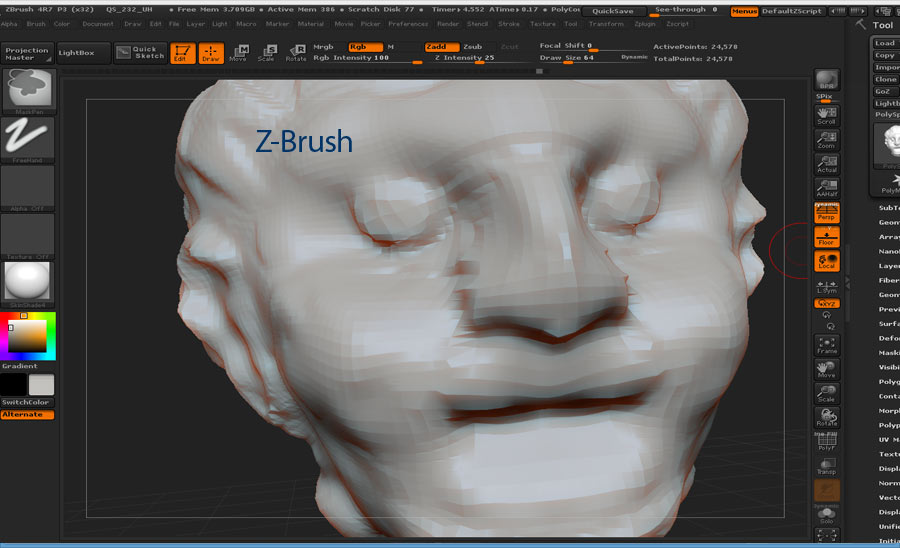Click the Zoom canvas icon
The width and height of the screenshot is (900, 548).
826,140
